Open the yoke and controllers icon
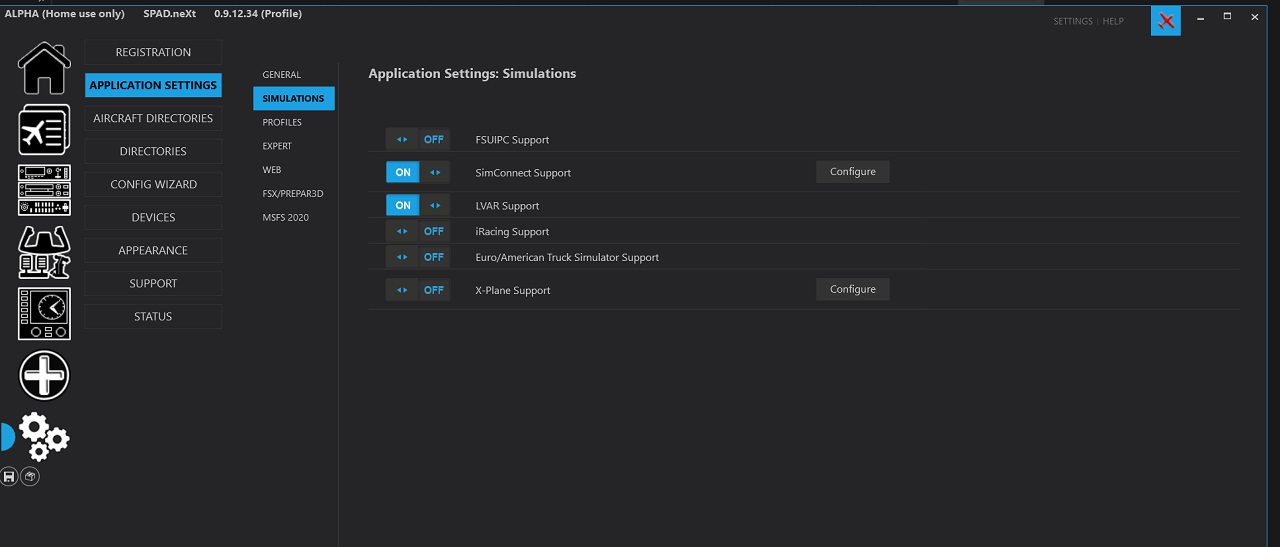 (x=44, y=252)
